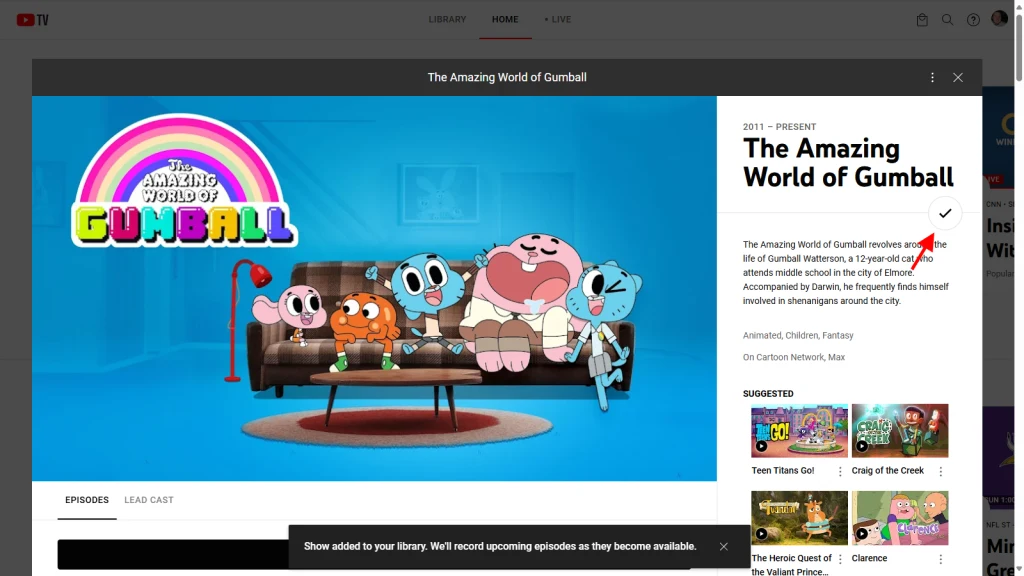Play icon on Teen Titans Go! thumbnail
Image resolution: width=1024 pixels, height=576 pixels.
[x=762, y=446]
